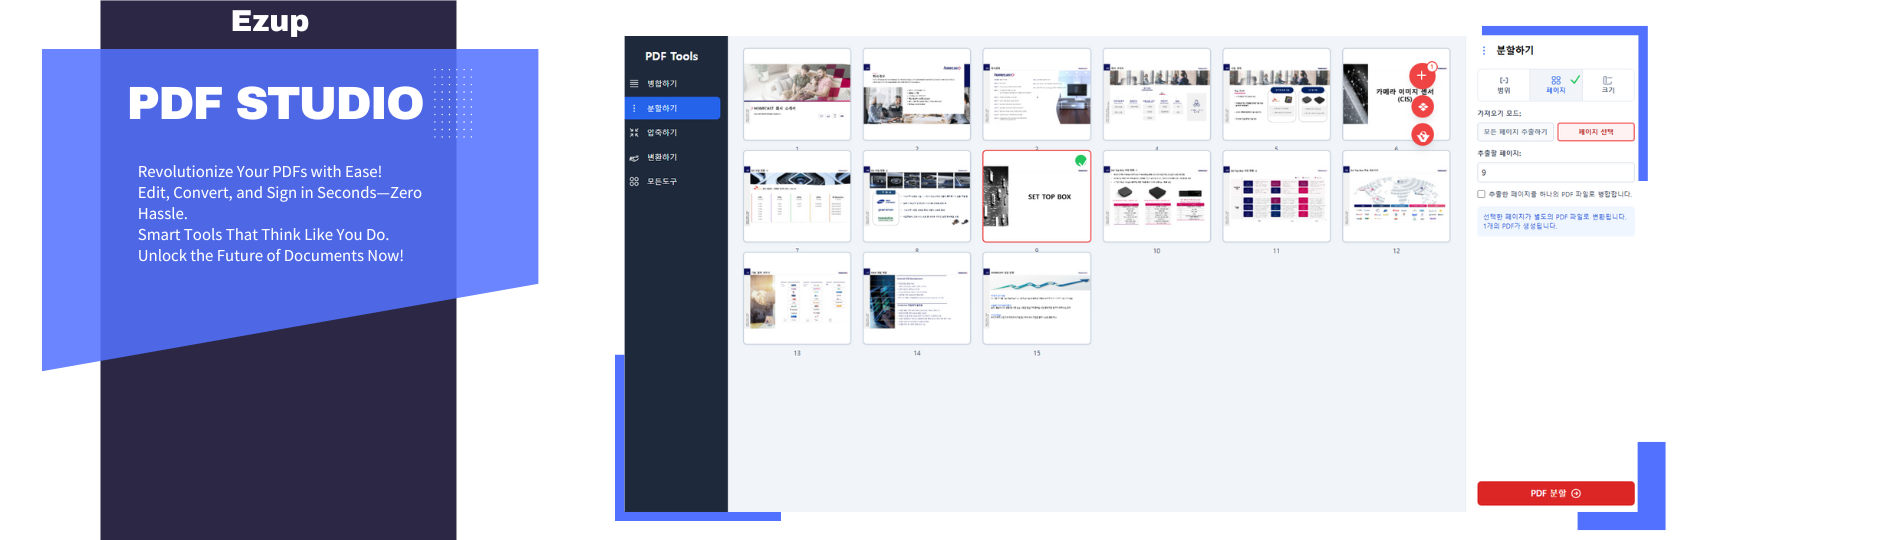The image size is (1880, 540).
Task: Select page 14 thumbnail
Action: (917, 298)
